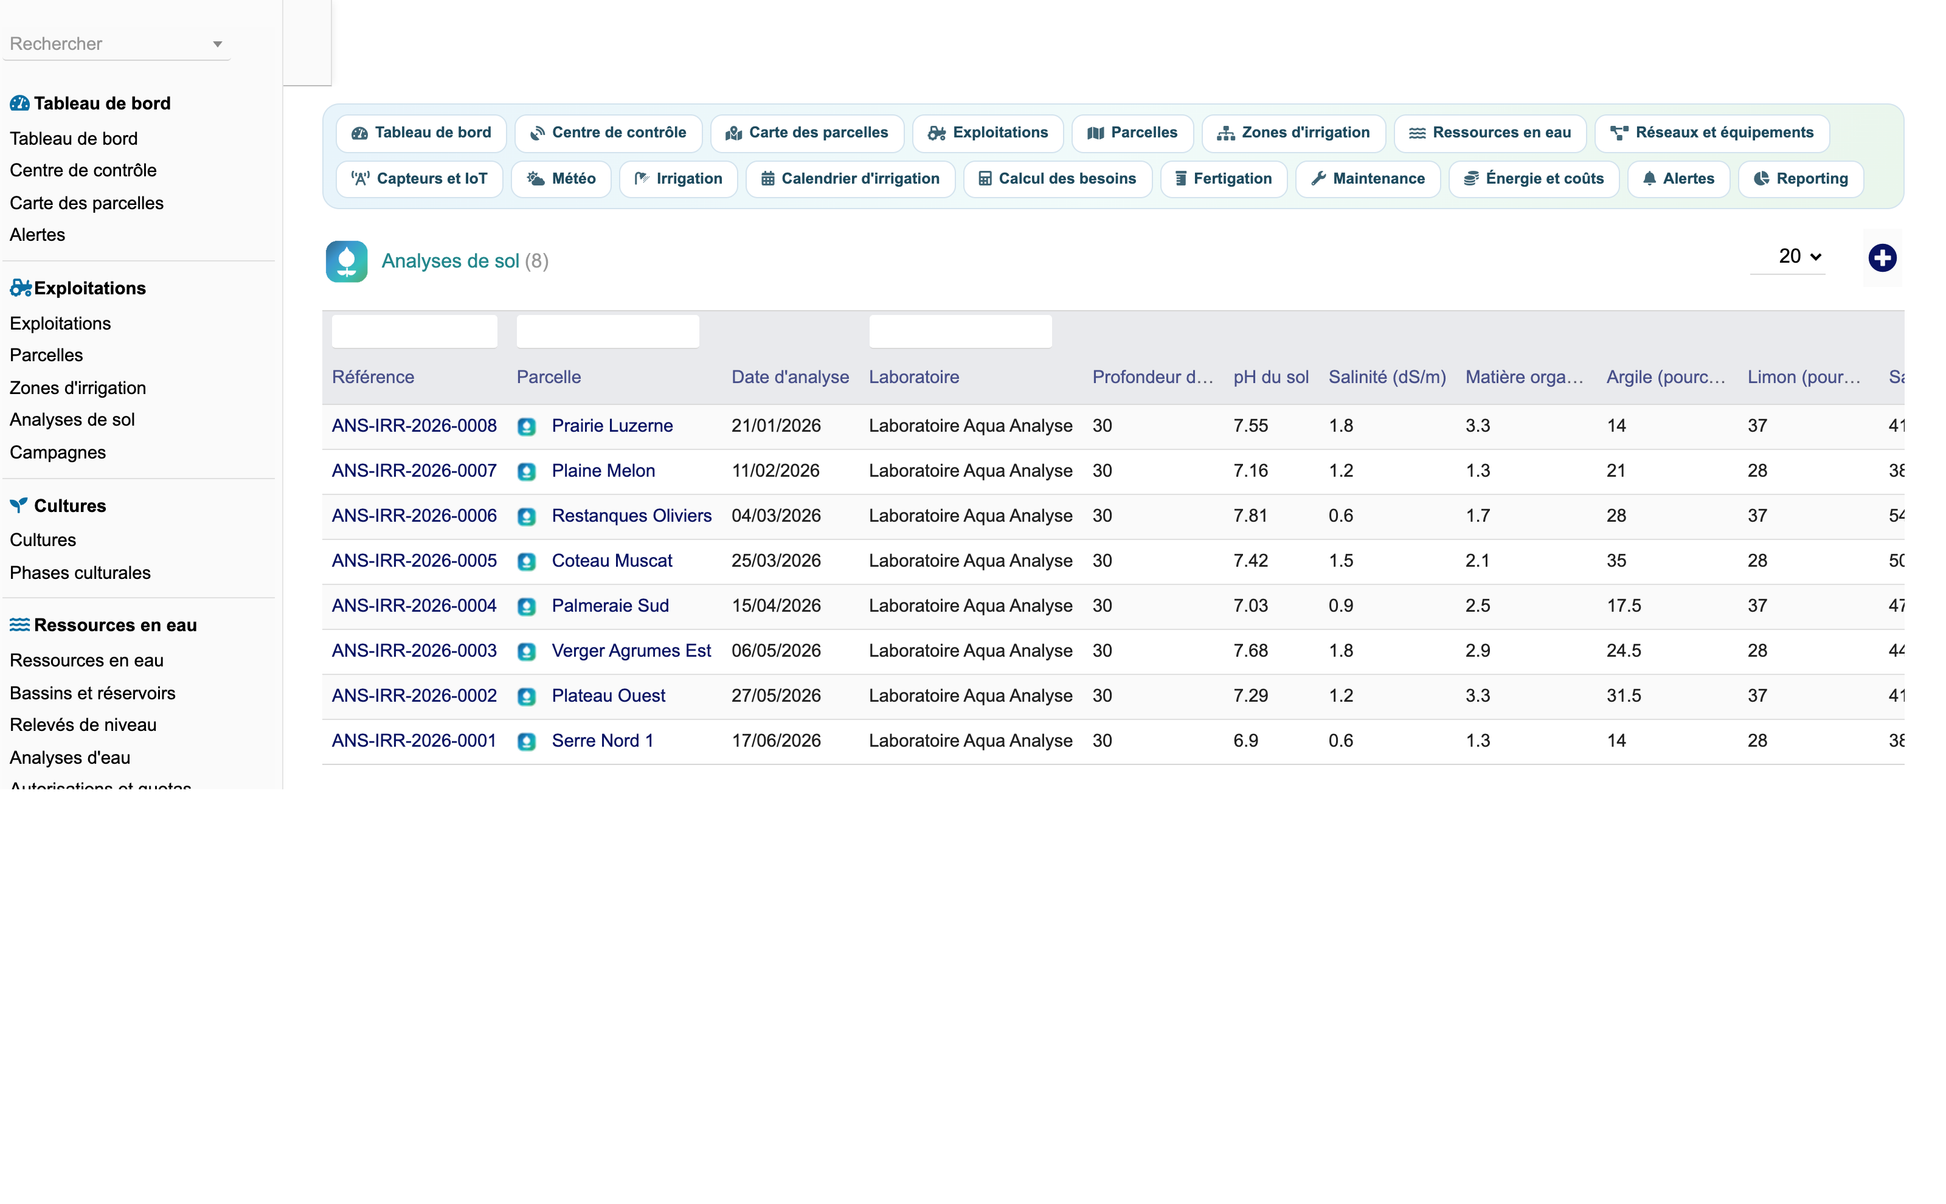Open the Restanques Oliviers parcel link

coord(632,516)
